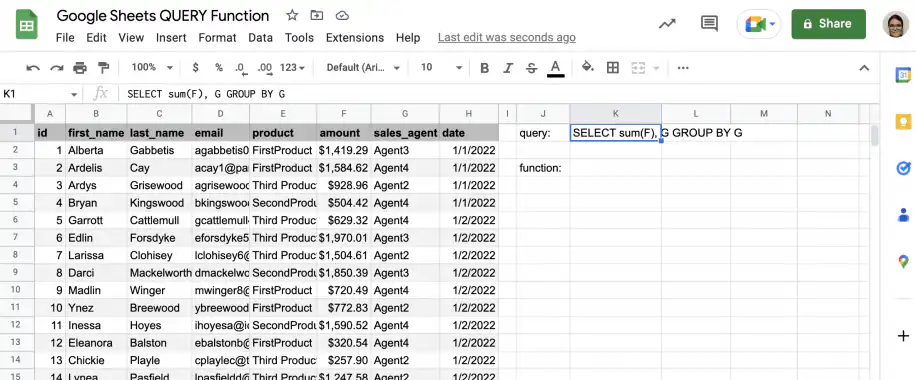Toggle bold formatting

click(484, 68)
